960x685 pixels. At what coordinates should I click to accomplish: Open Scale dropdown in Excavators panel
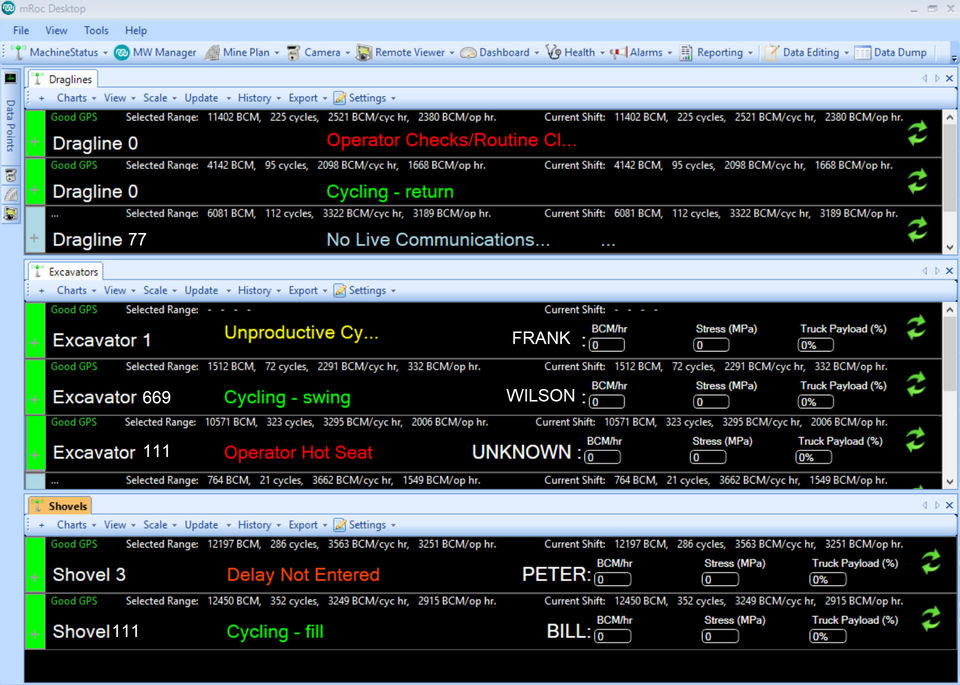pyautogui.click(x=160, y=291)
